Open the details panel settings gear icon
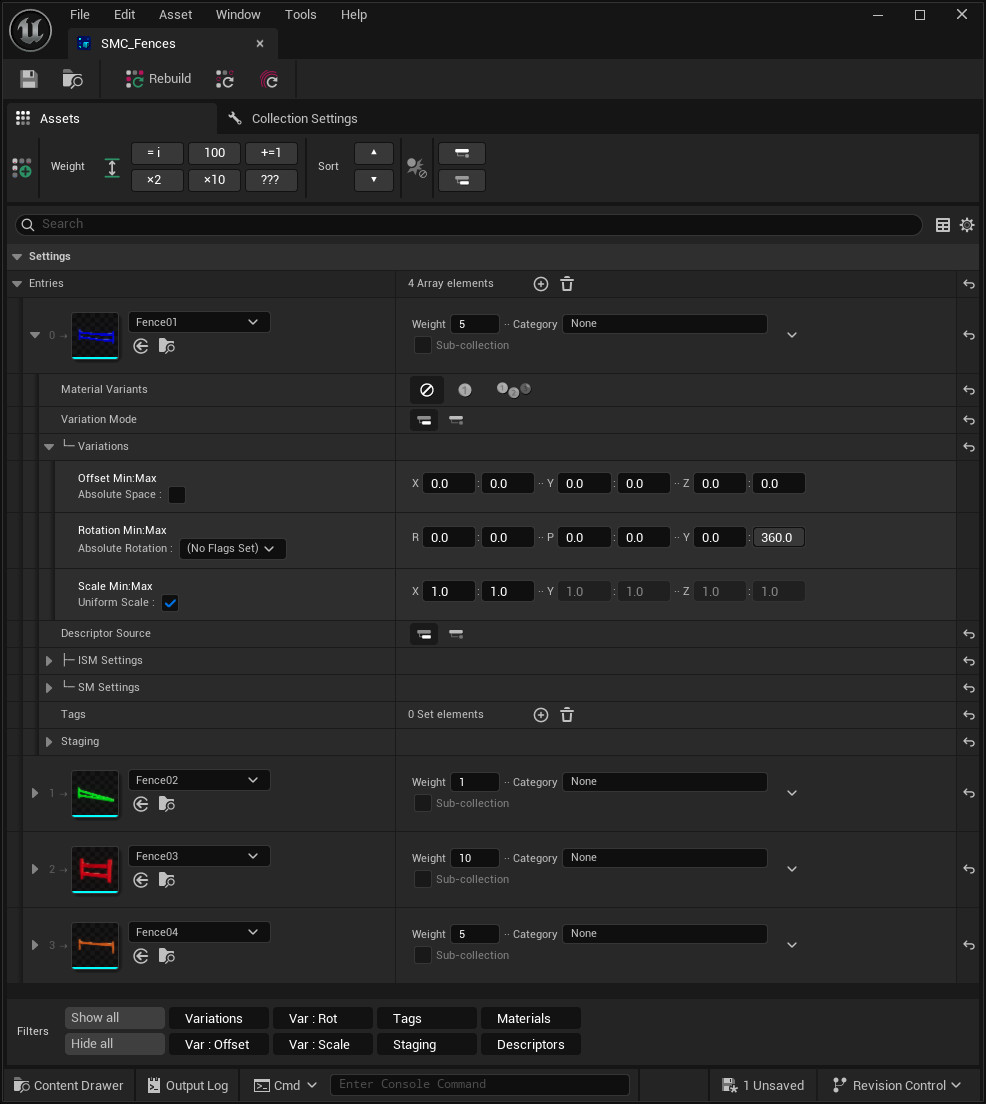The width and height of the screenshot is (986, 1104). (x=967, y=225)
